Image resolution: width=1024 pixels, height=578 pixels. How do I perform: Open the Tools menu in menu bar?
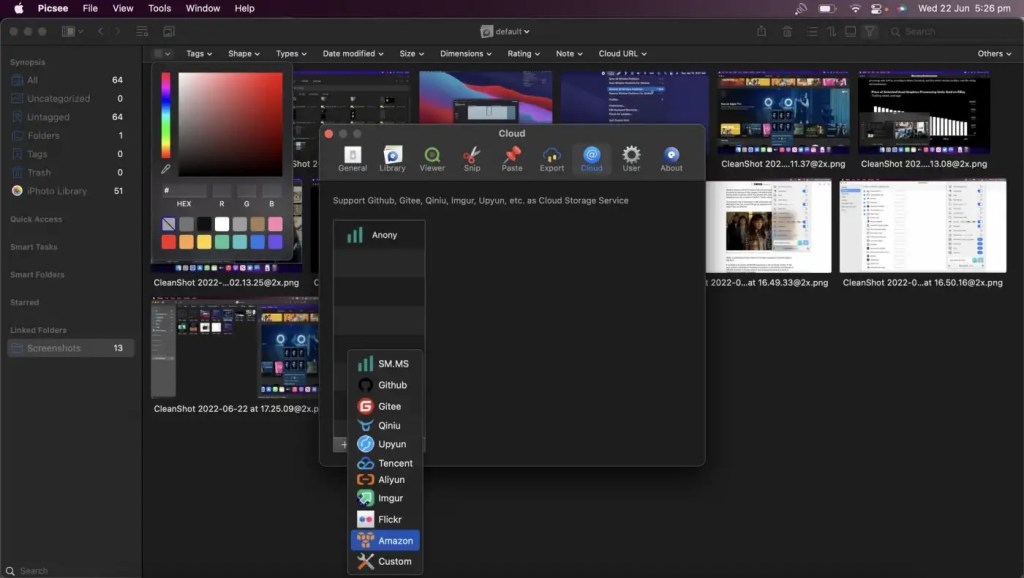[159, 8]
